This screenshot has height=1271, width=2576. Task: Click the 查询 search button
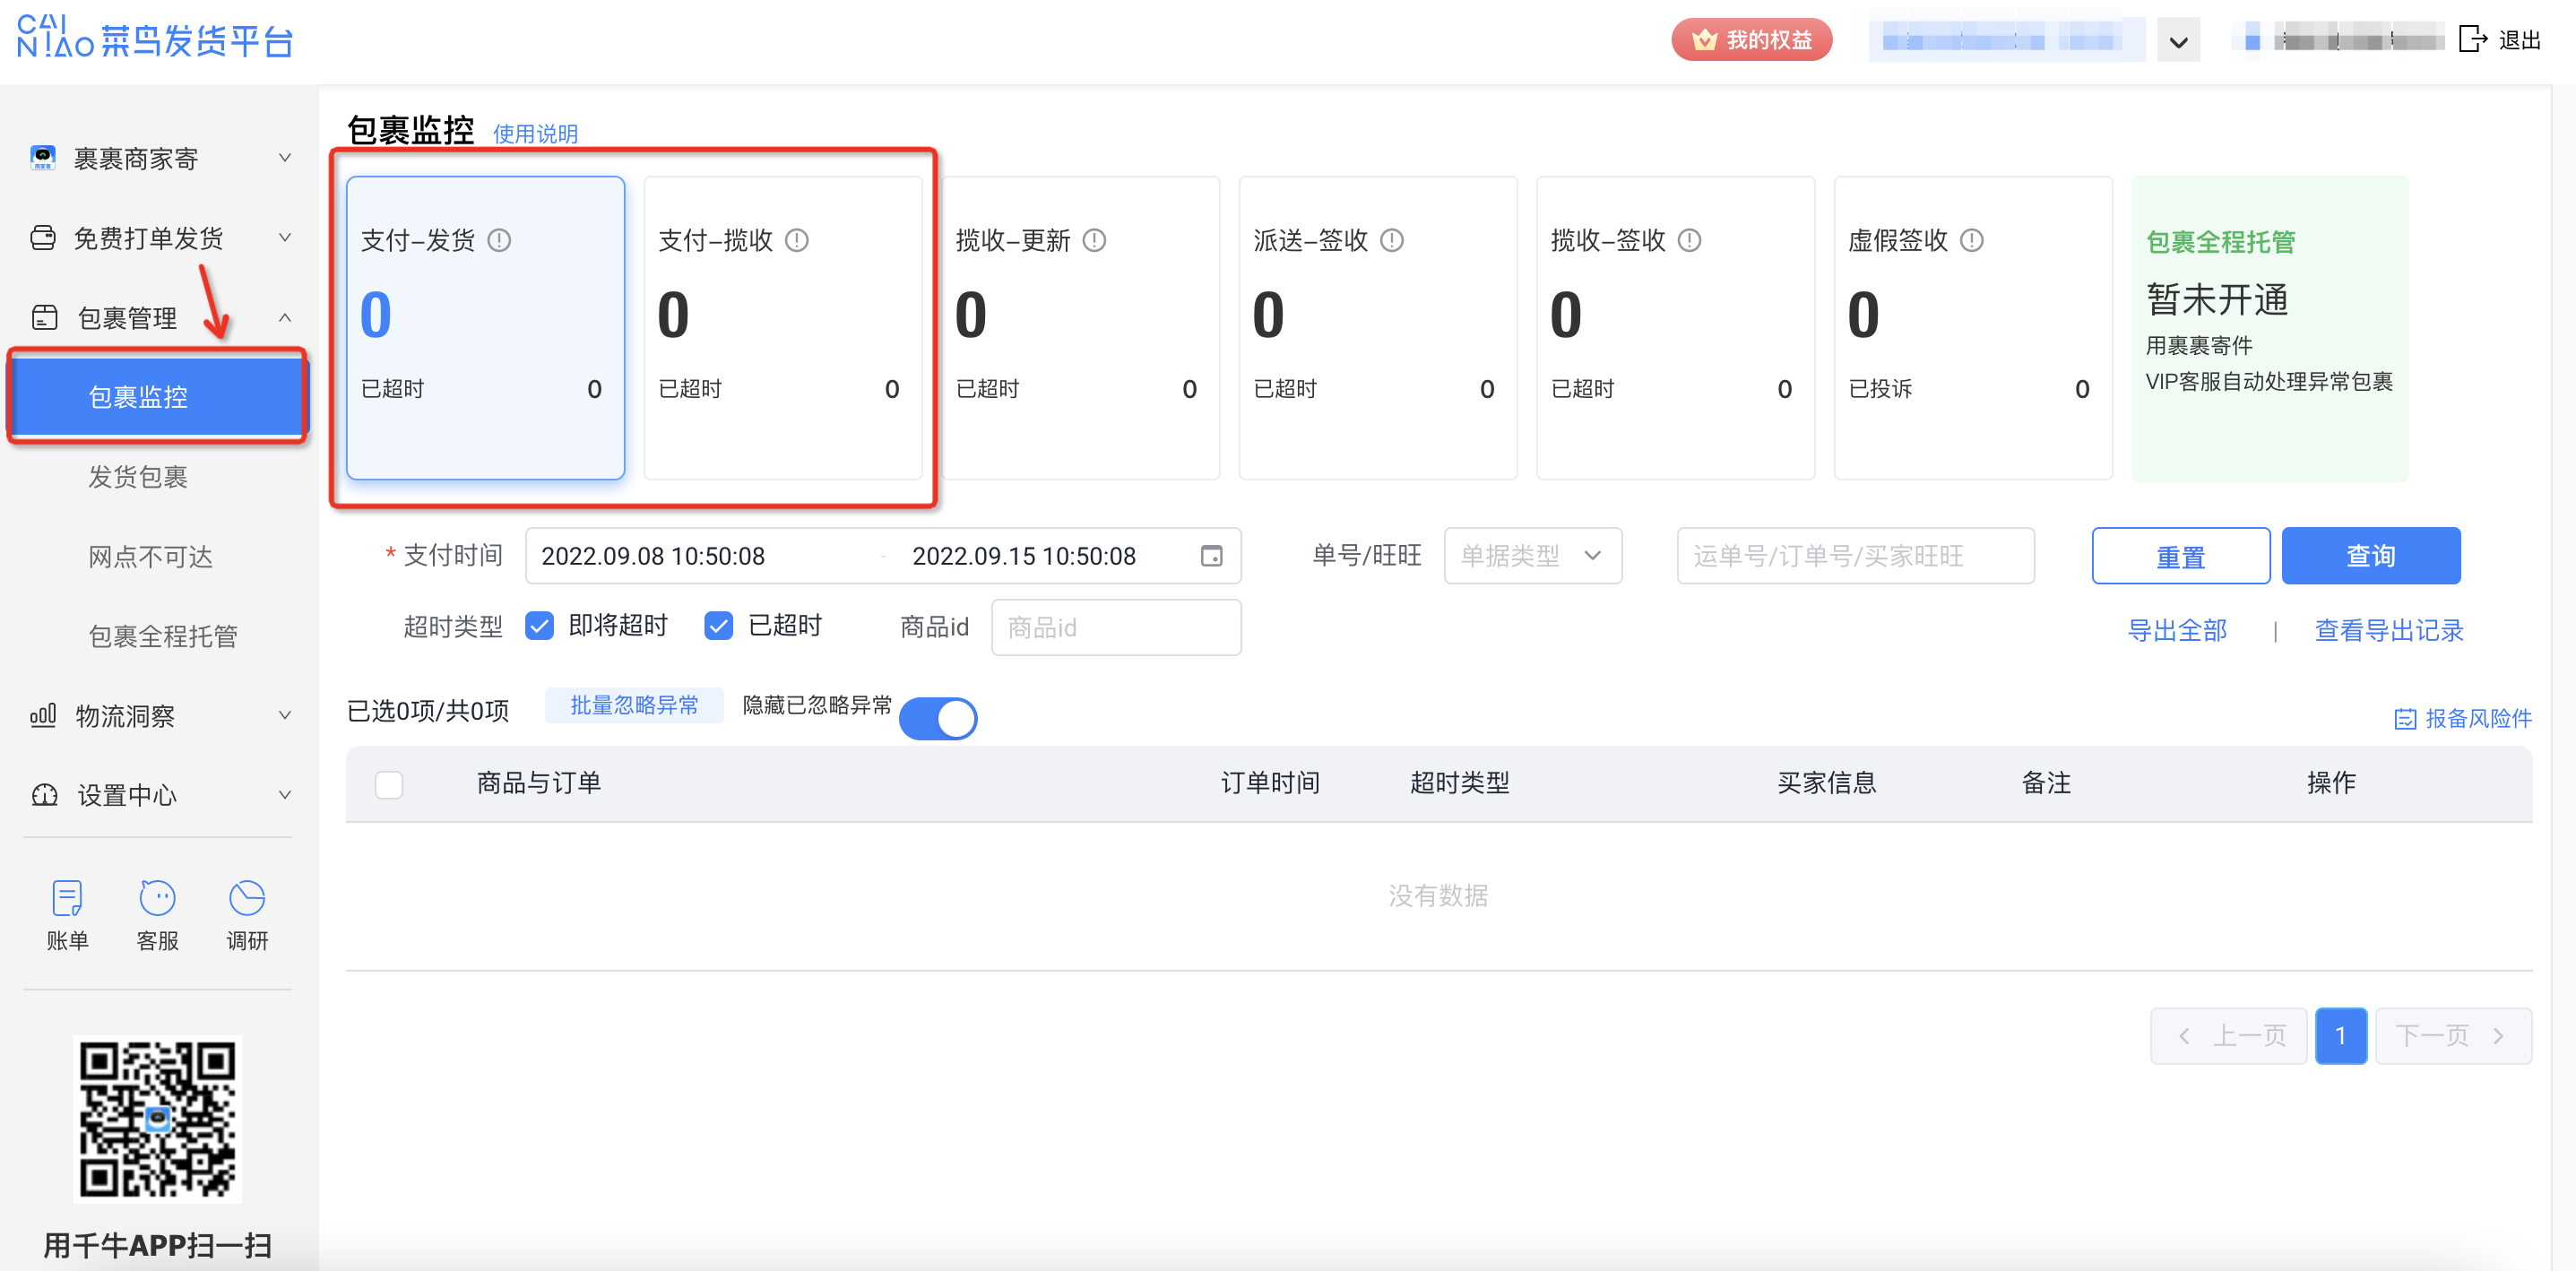tap(2370, 556)
